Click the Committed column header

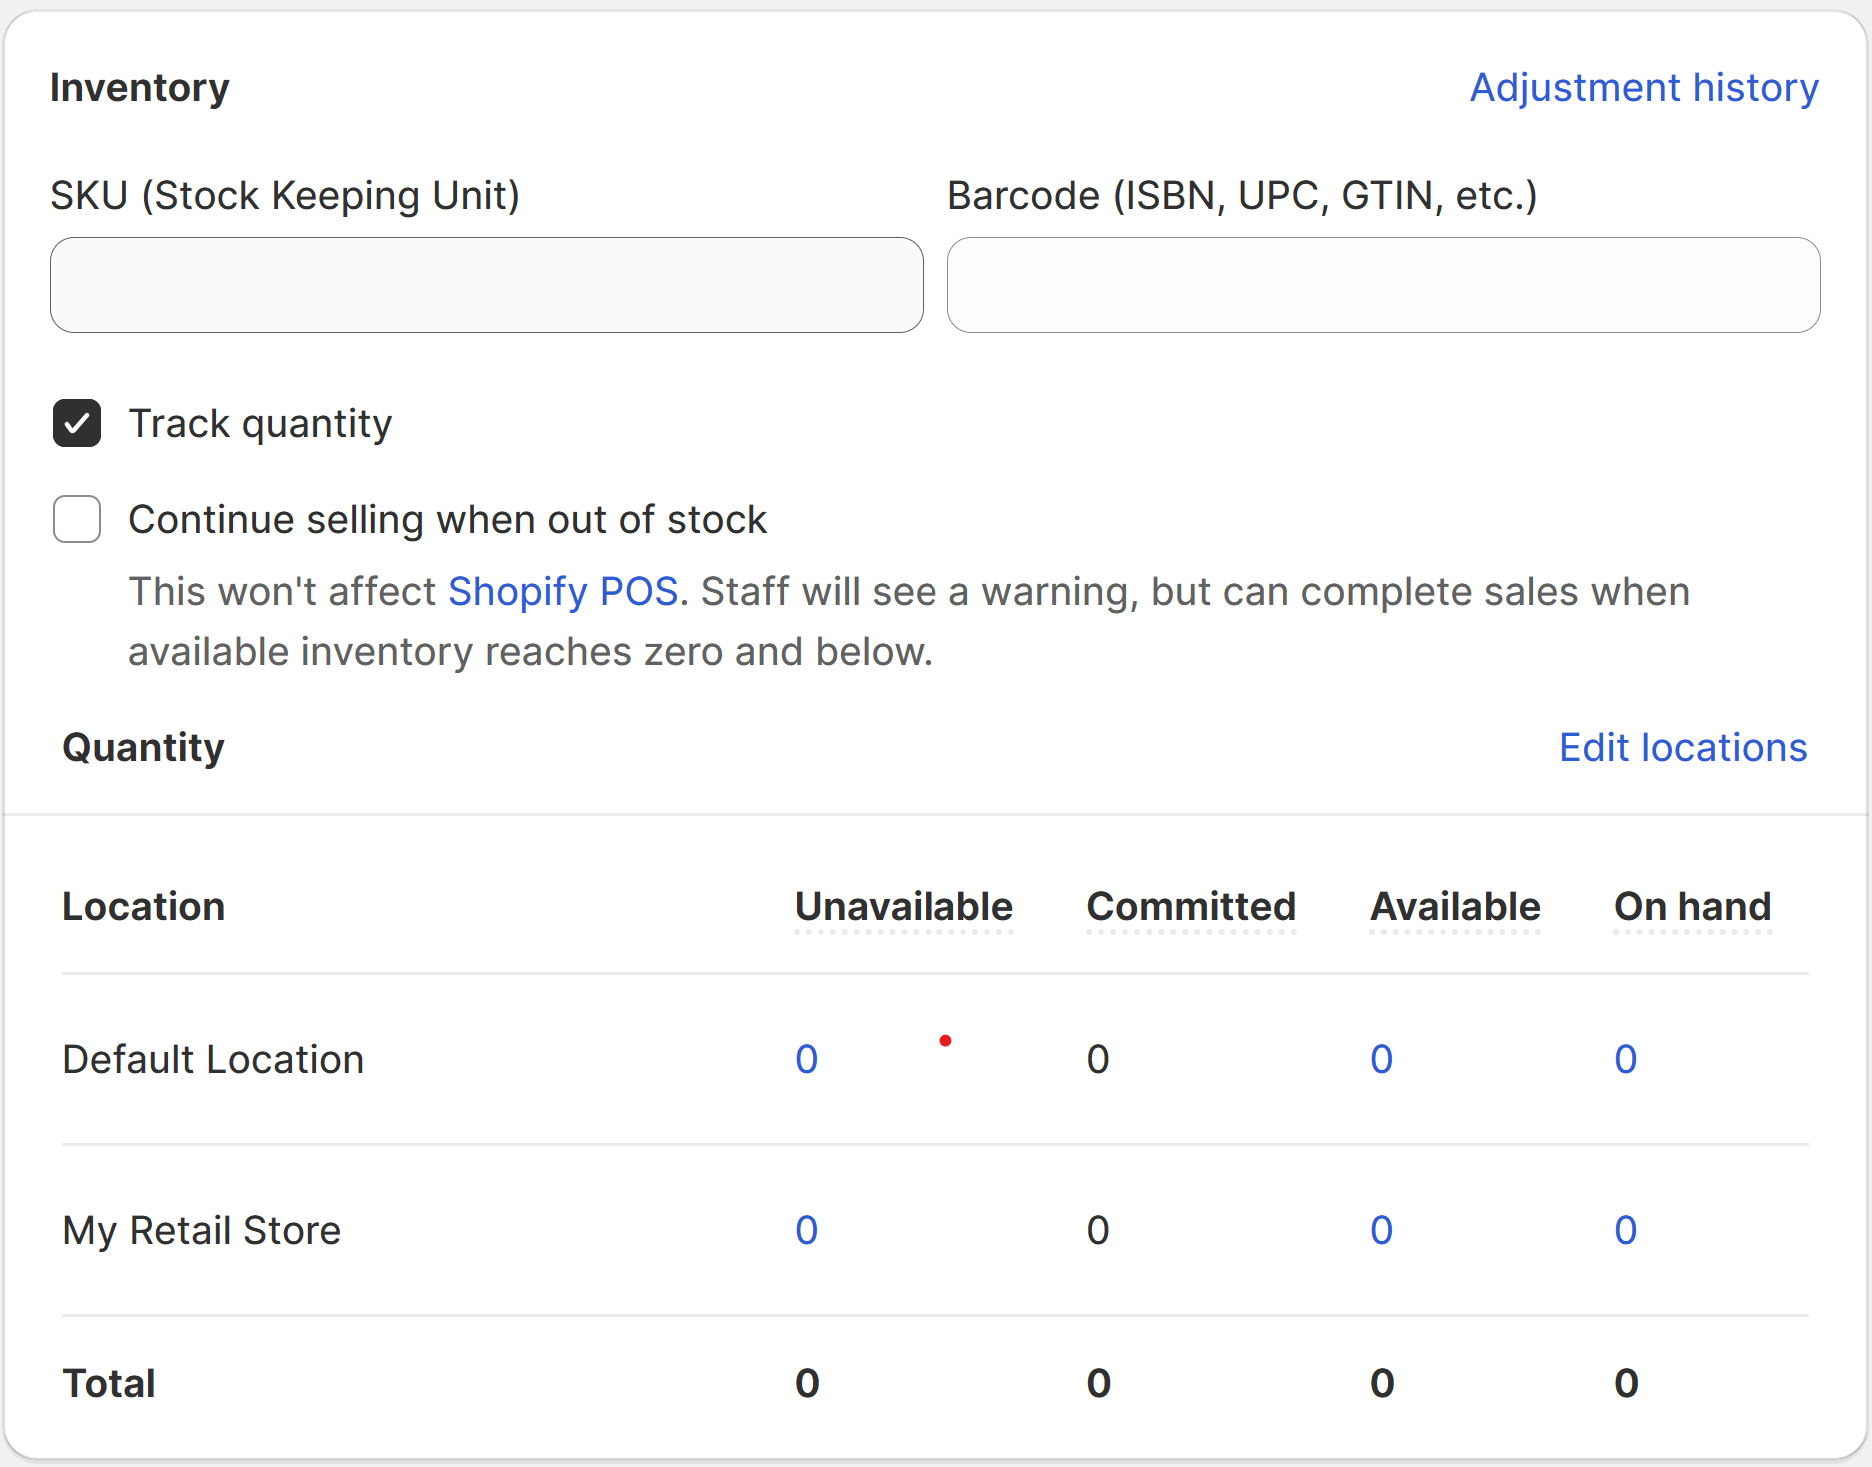point(1190,907)
